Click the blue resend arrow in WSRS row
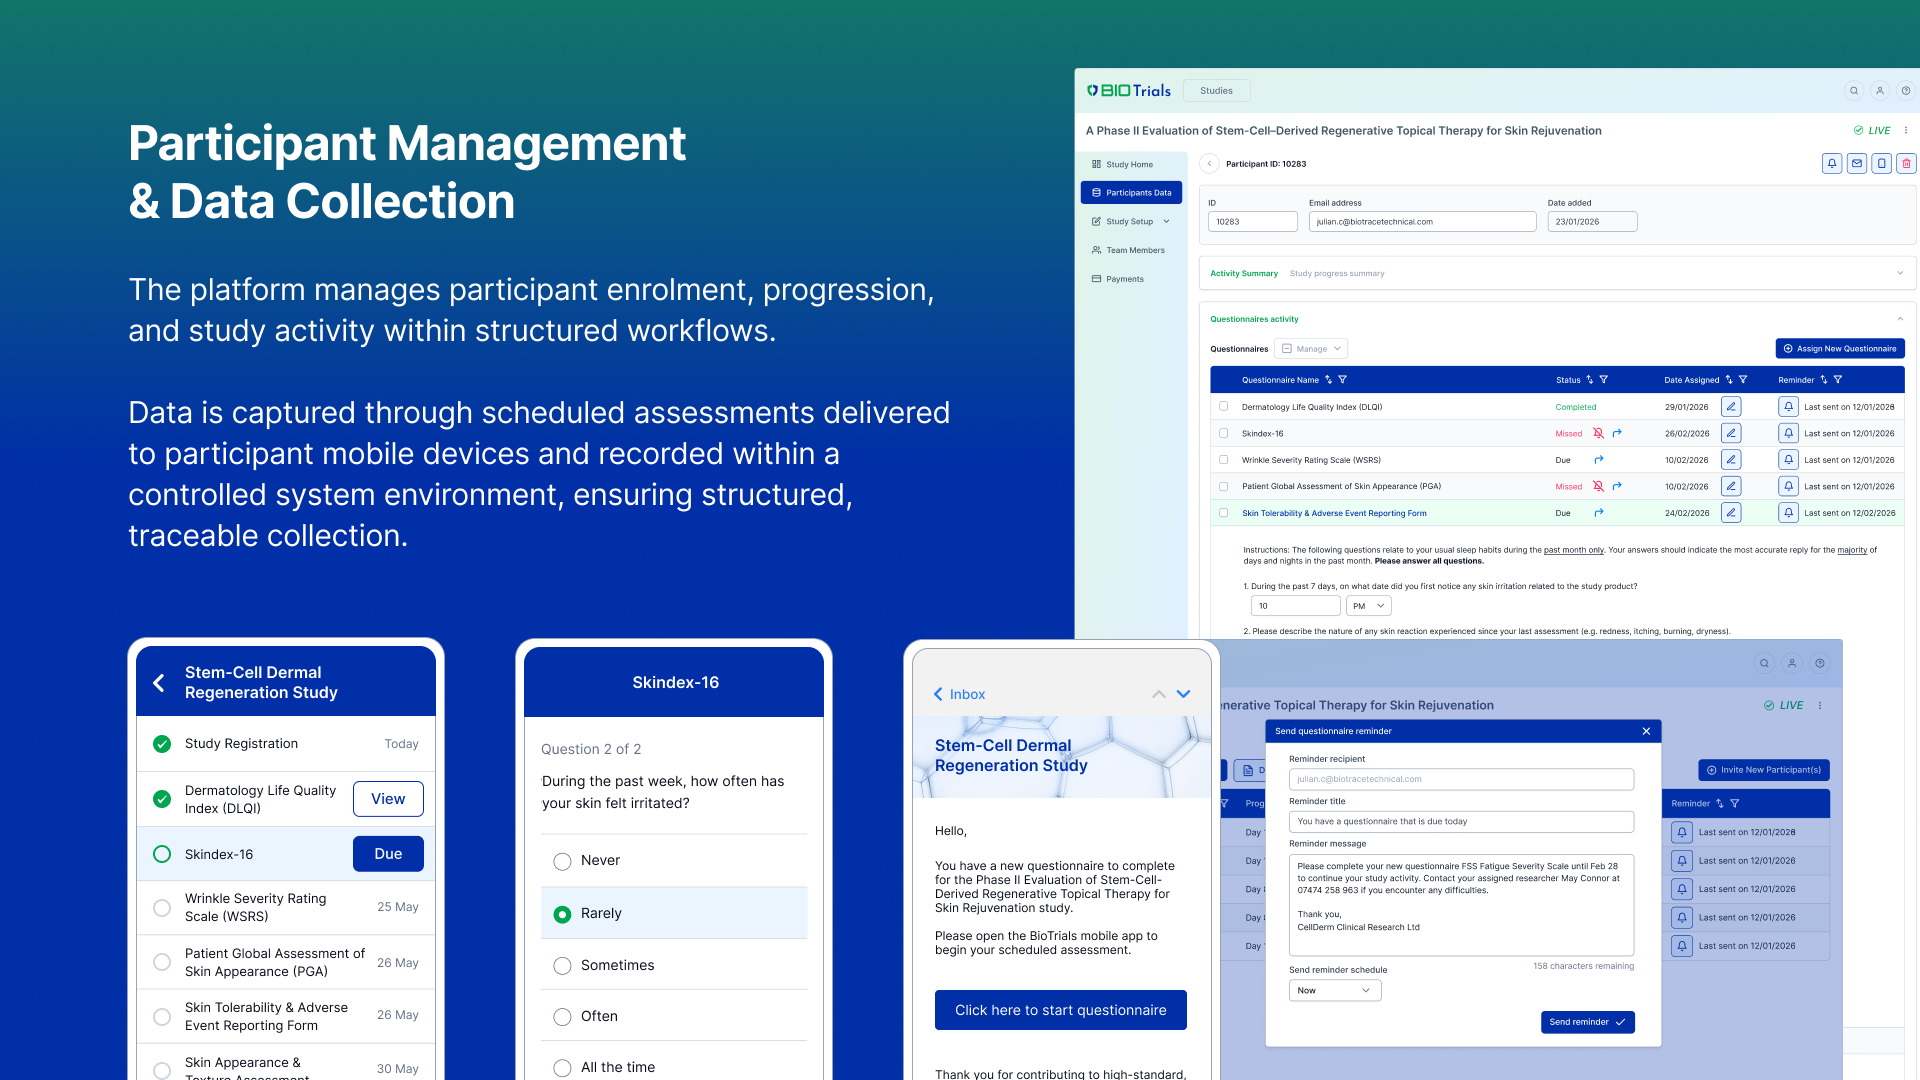Screen dimensions: 1920x1080 tap(1599, 460)
